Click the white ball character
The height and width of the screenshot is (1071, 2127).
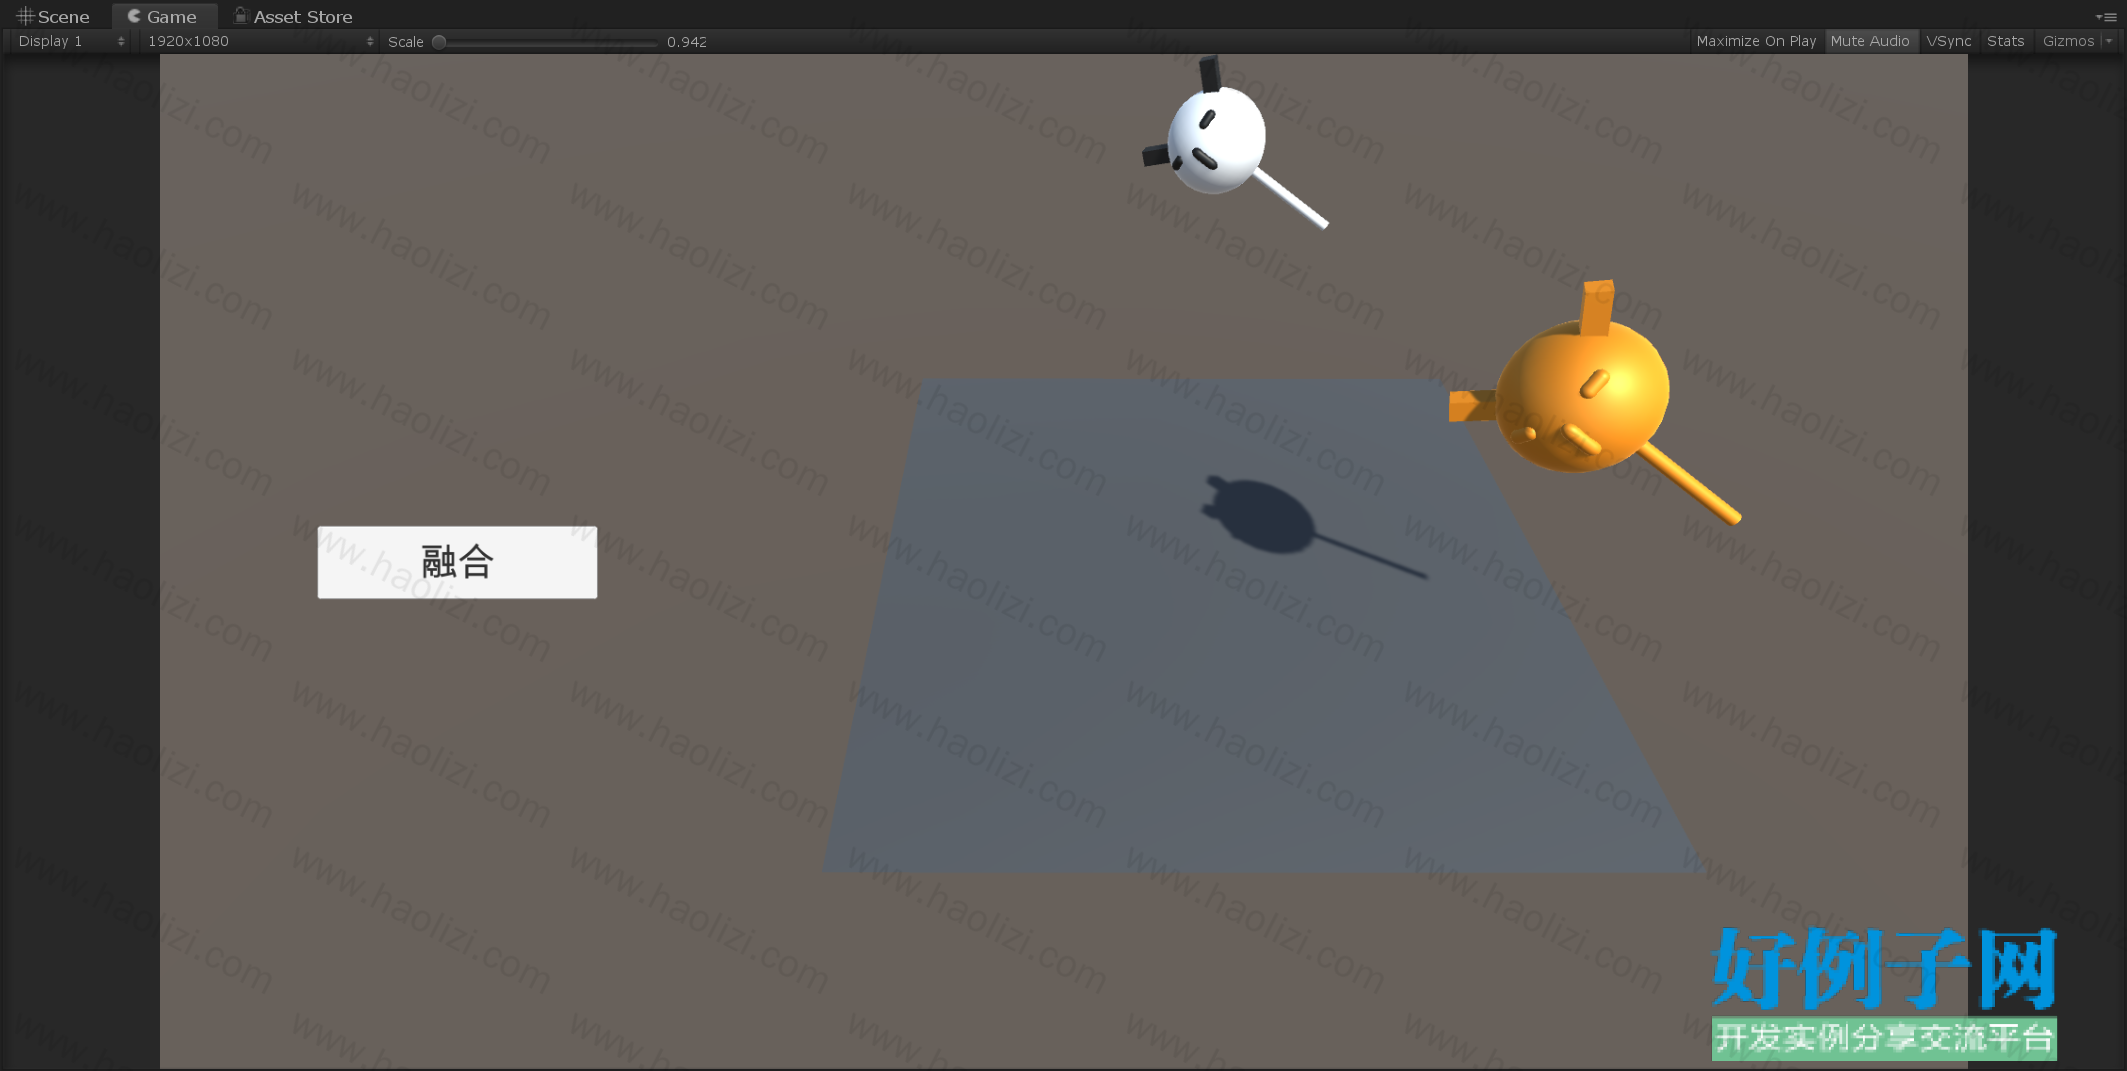pyautogui.click(x=1216, y=139)
